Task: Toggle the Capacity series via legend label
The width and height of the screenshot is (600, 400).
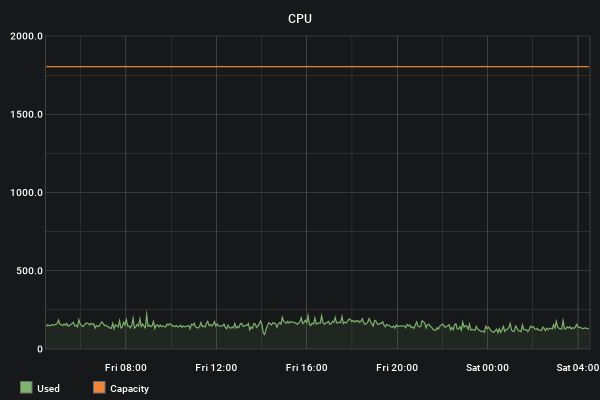Action: (129, 388)
